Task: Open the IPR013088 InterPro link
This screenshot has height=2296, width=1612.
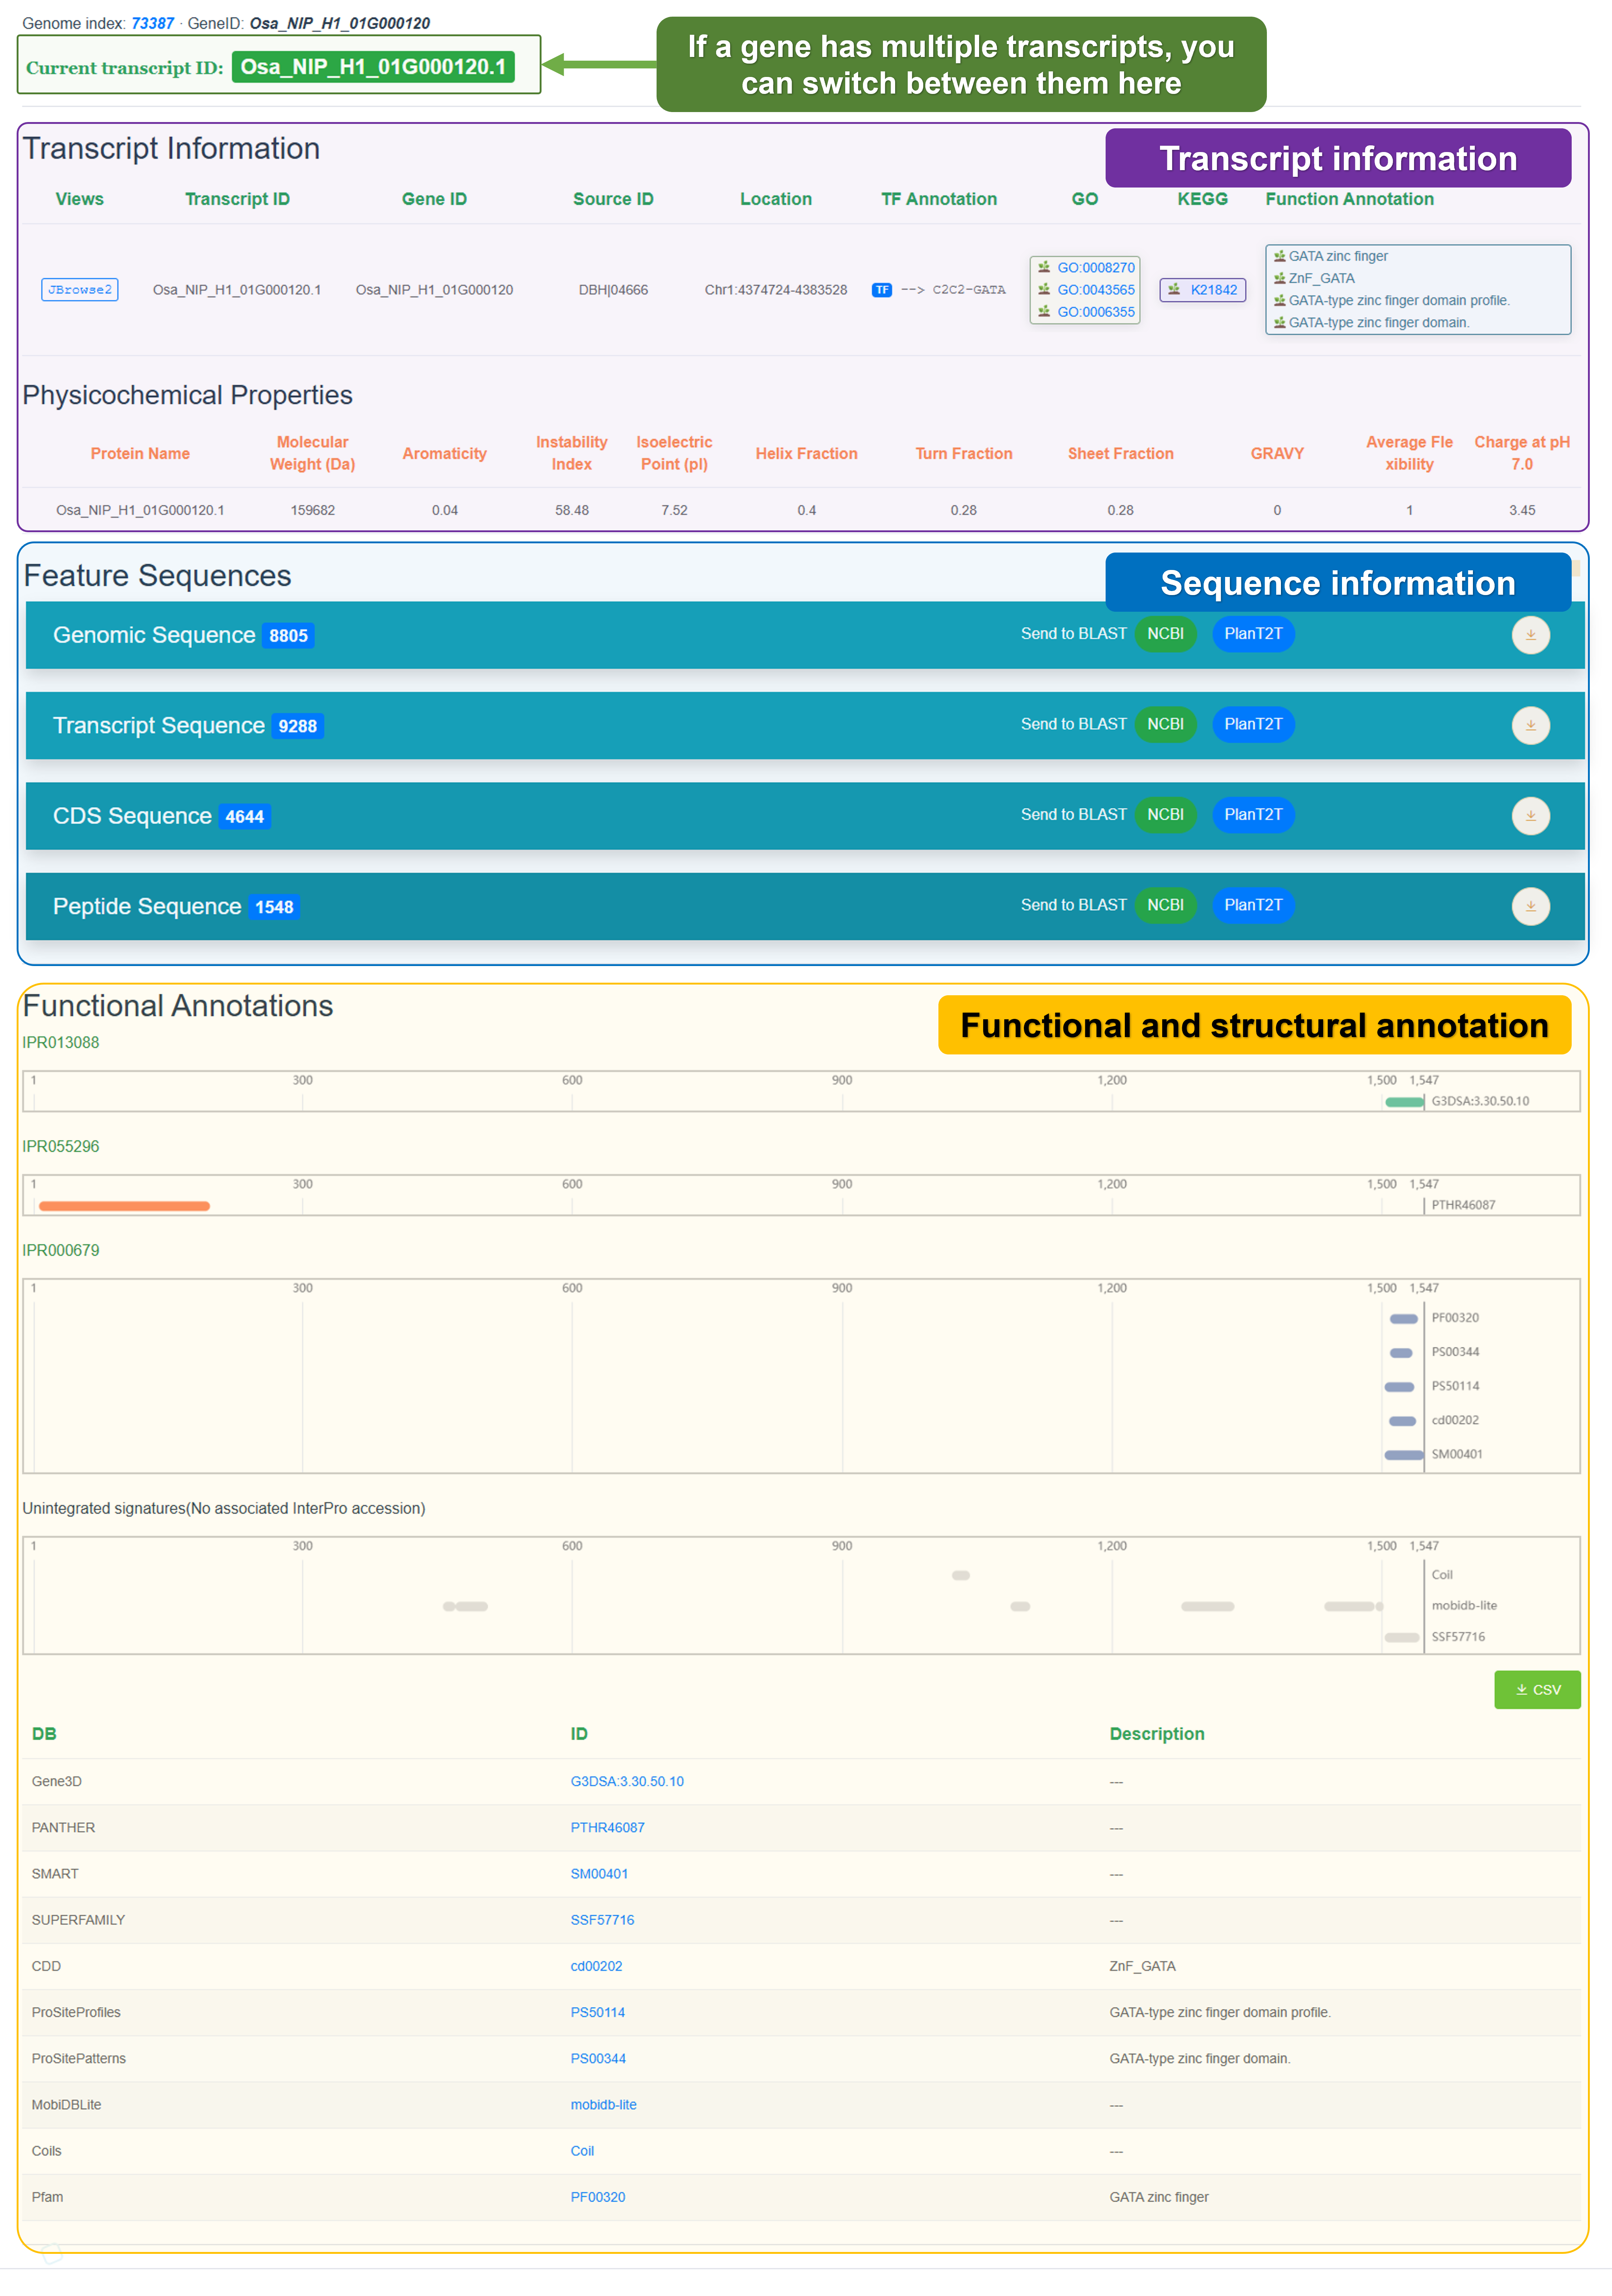Action: (x=61, y=1042)
